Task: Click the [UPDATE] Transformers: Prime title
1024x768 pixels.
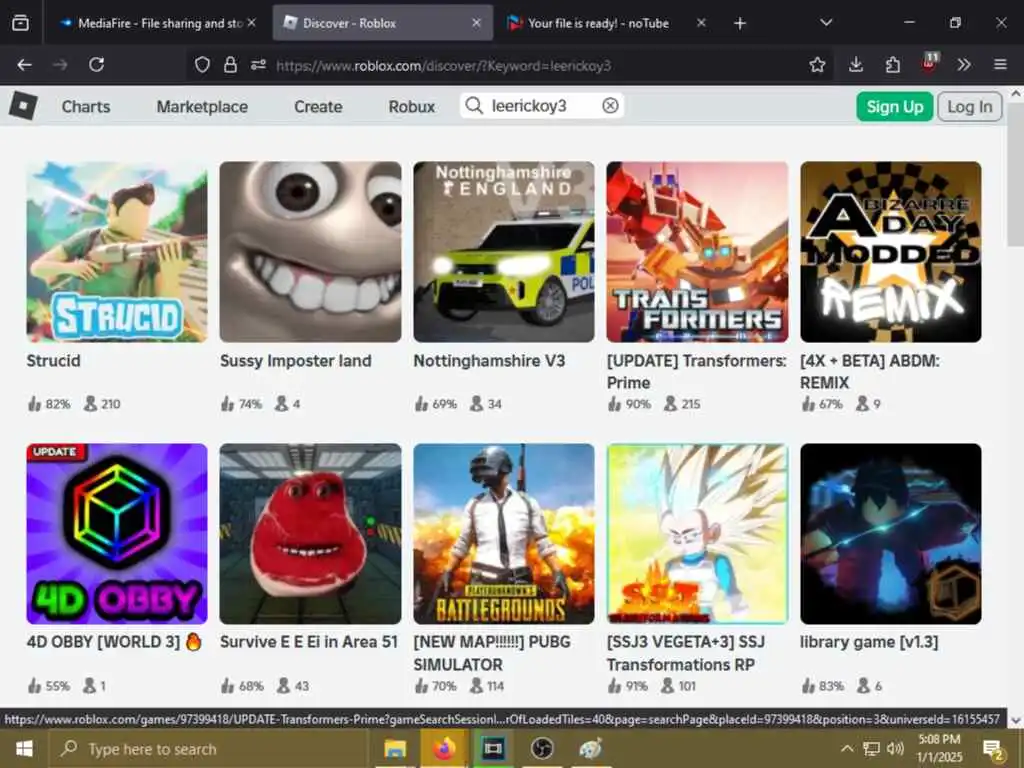Action: tap(697, 372)
